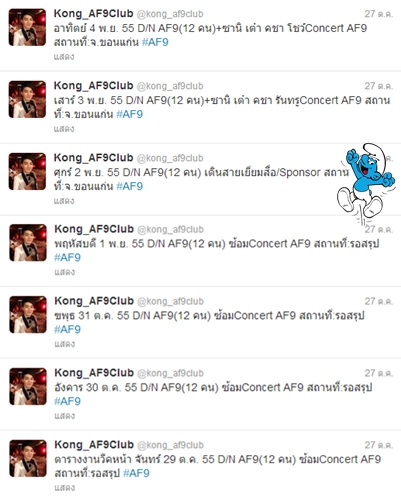
Task: Open avatar of the ศุกร์ 2 พ.ย. tweet
Action: coord(27,171)
